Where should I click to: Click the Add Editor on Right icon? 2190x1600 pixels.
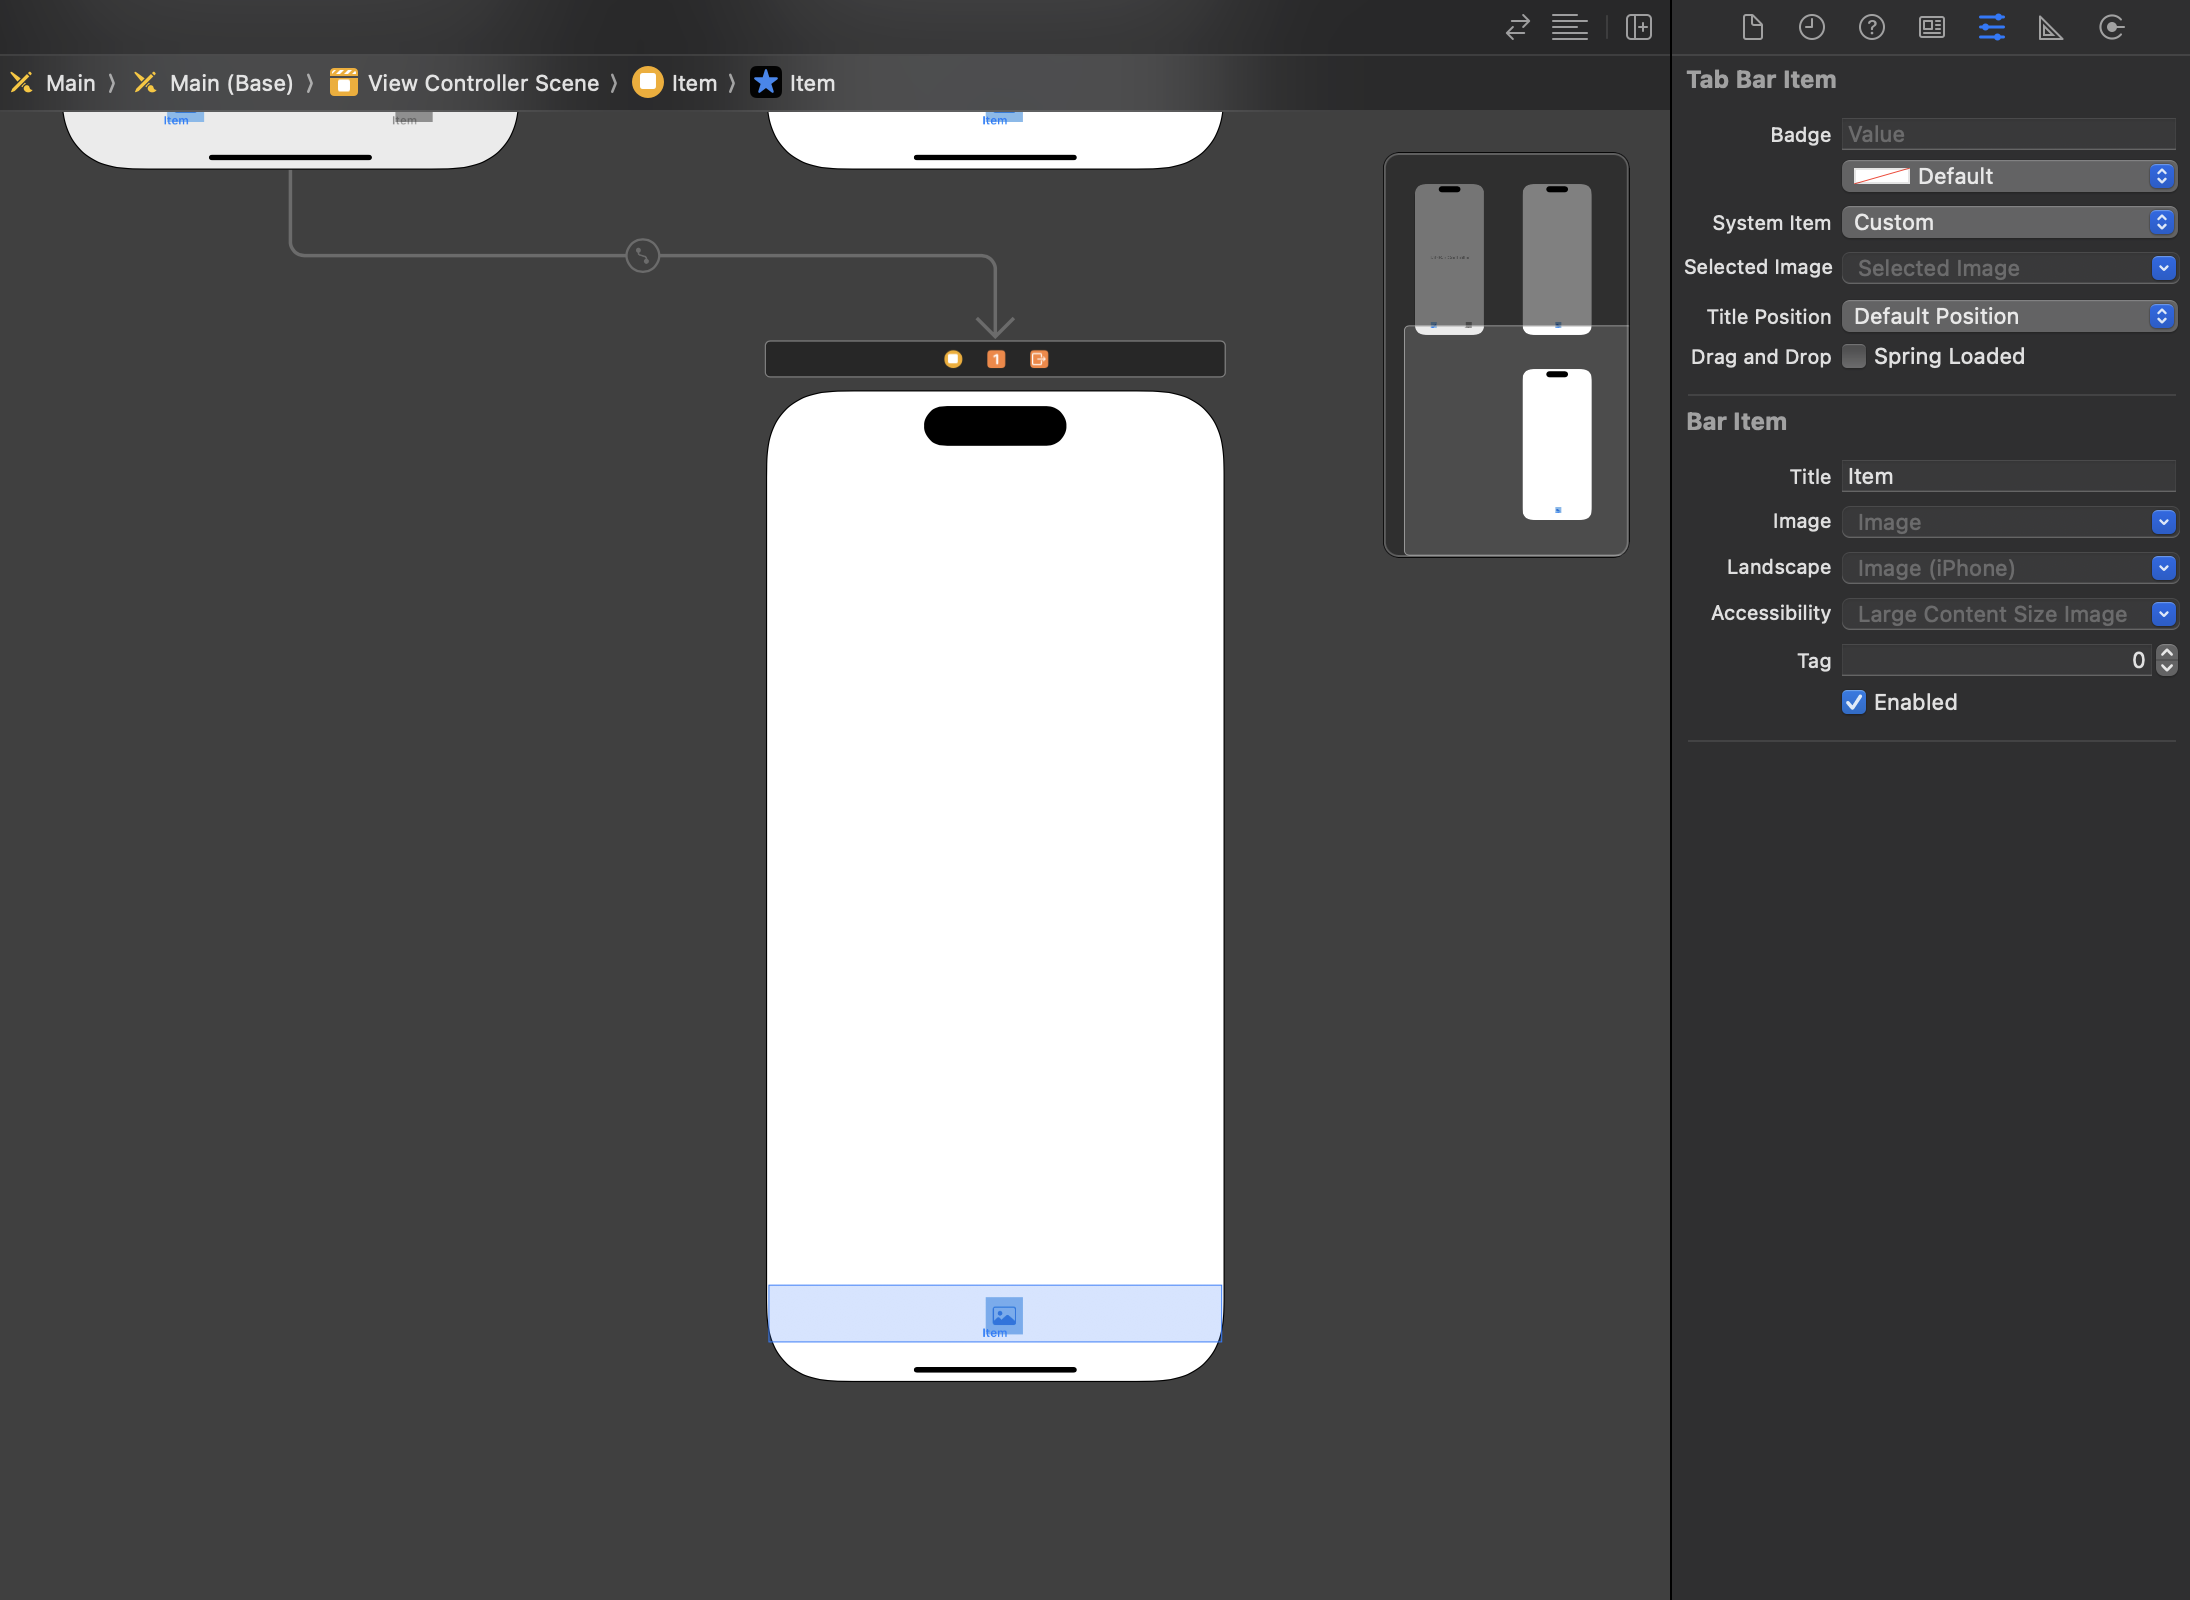pyautogui.click(x=1638, y=27)
